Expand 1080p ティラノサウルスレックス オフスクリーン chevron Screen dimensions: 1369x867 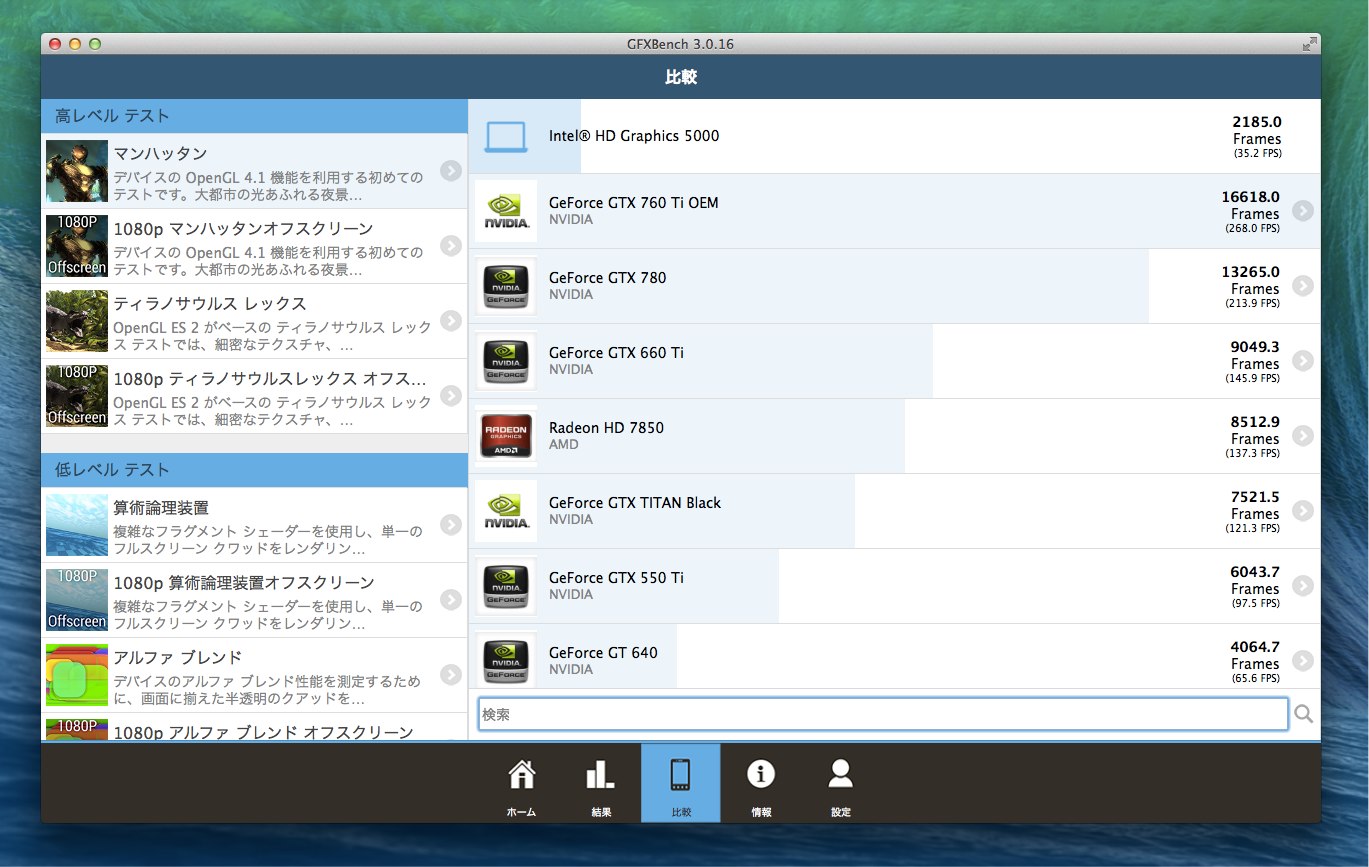[x=451, y=396]
